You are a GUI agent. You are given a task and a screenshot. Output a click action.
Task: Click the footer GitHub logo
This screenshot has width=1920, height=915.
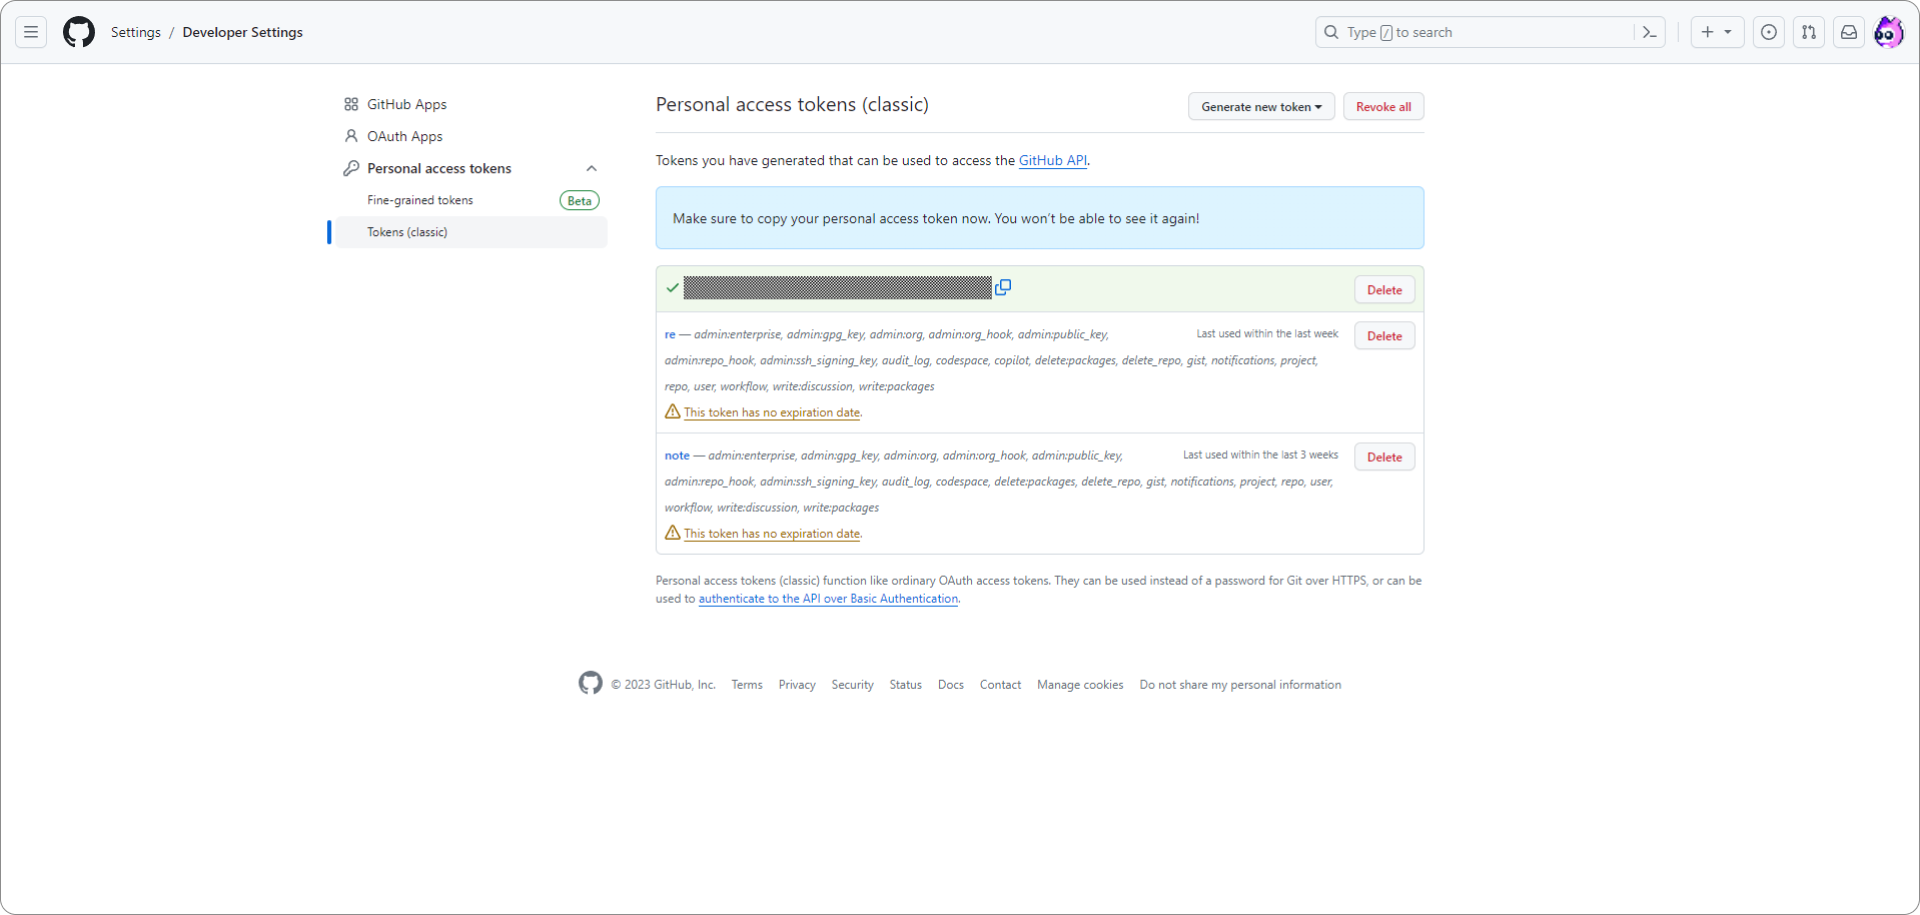click(590, 683)
